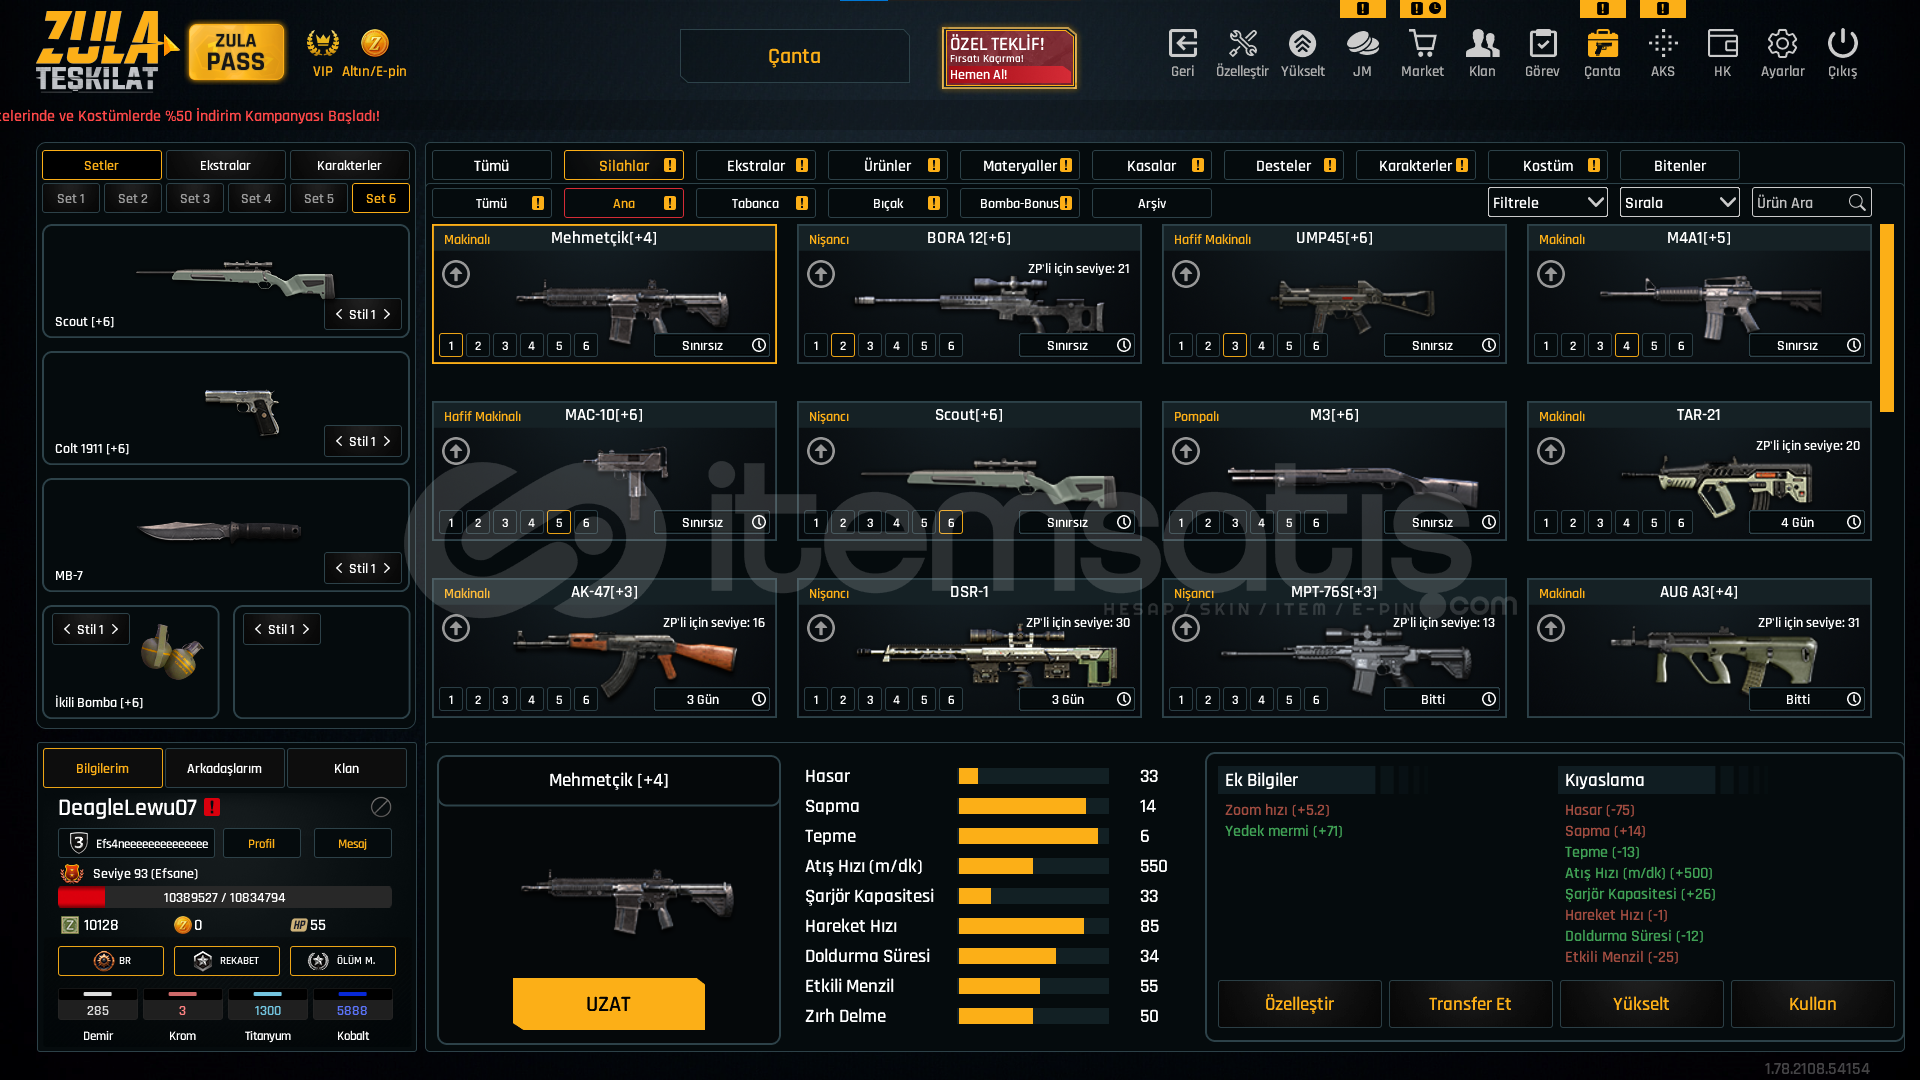Click upgrade arrow on UMP45[+6] card
Screen dimensions: 1920x1080
coord(1186,274)
